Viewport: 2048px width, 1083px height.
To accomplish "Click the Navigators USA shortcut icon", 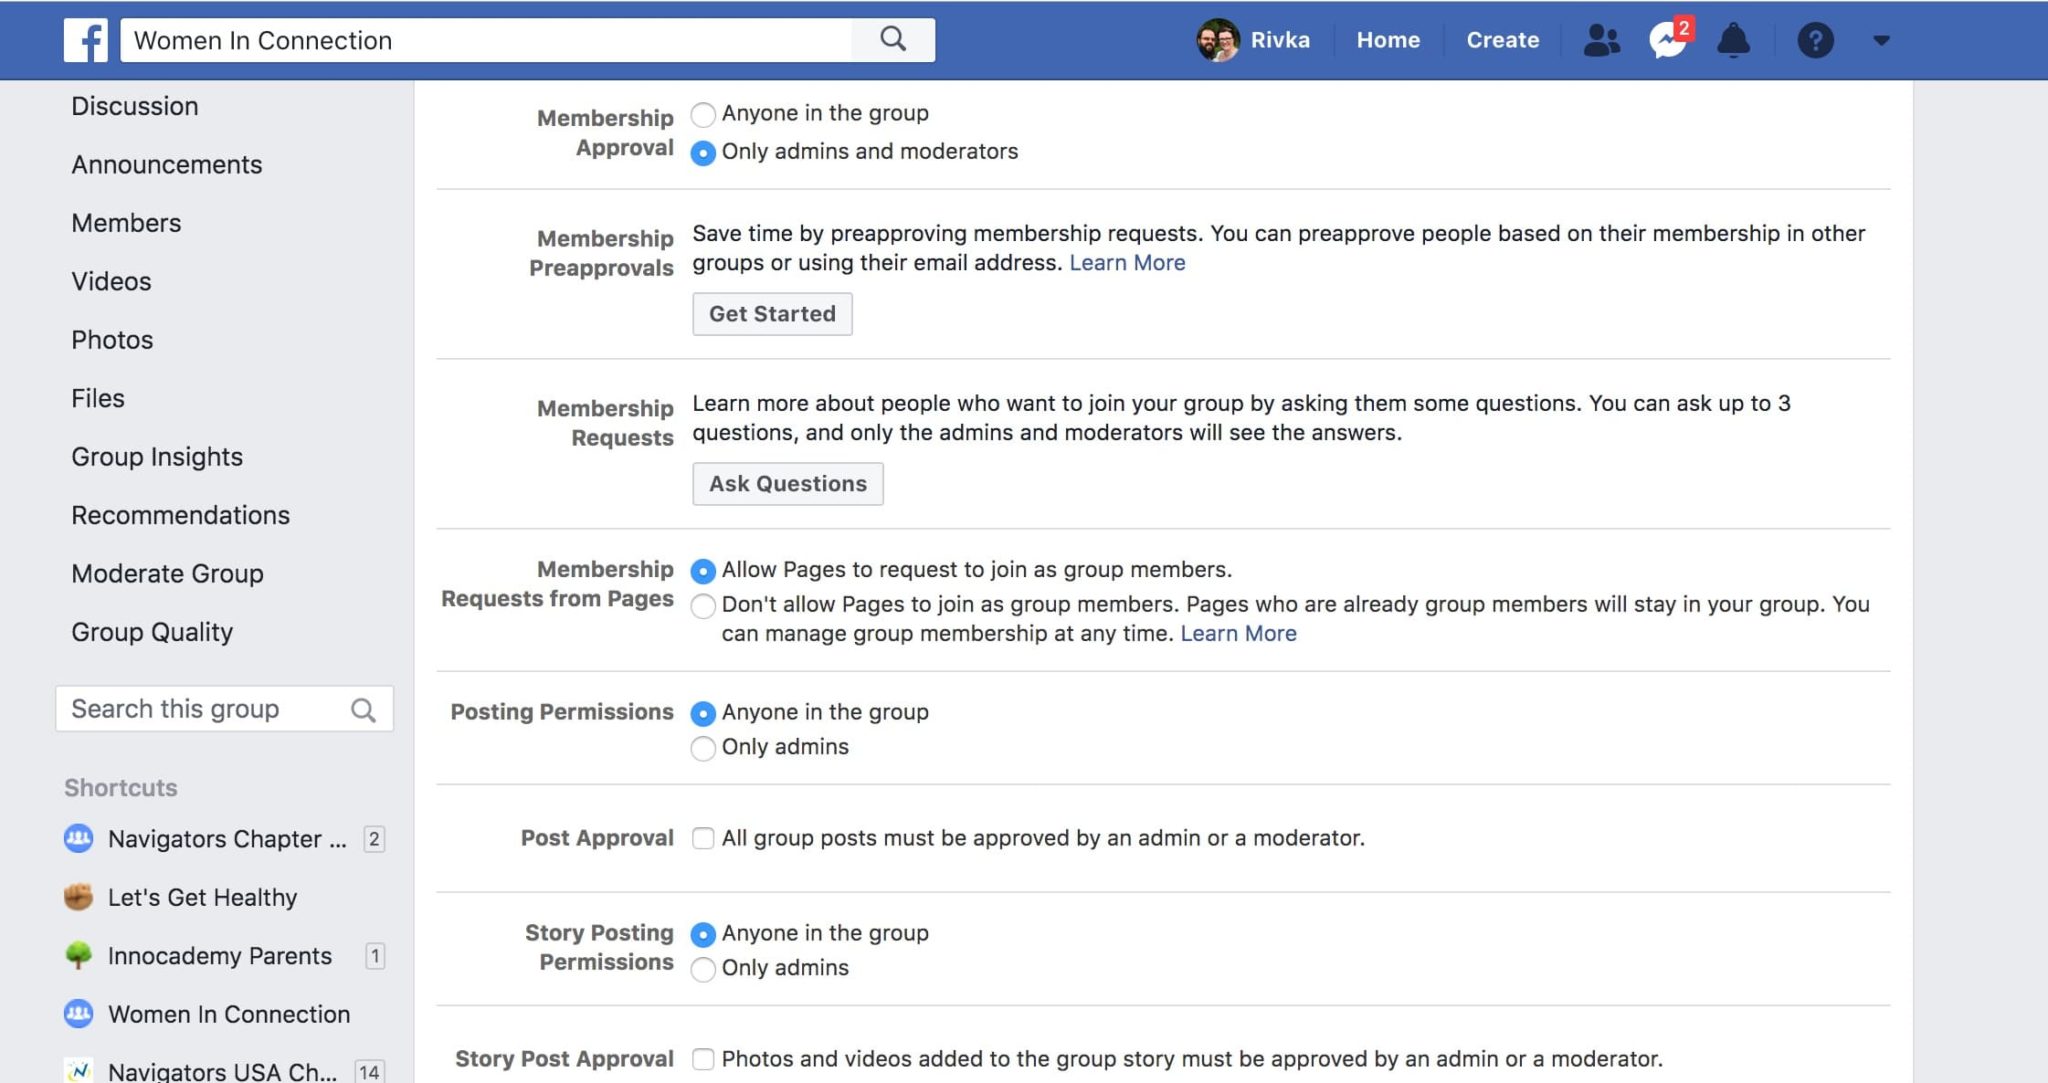I will coord(78,1071).
